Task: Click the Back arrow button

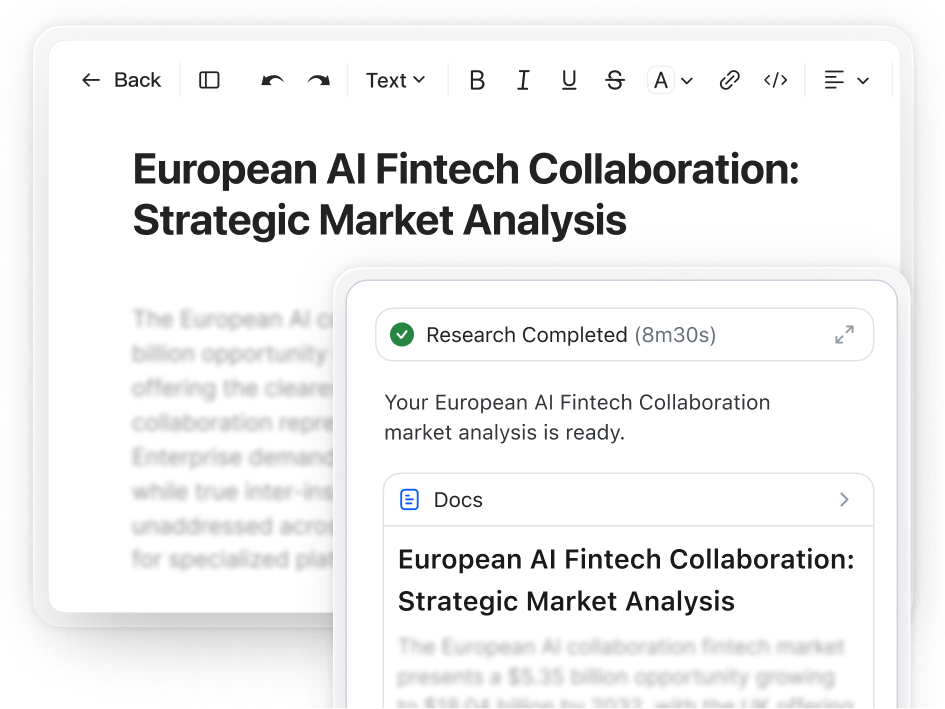Action: 120,80
